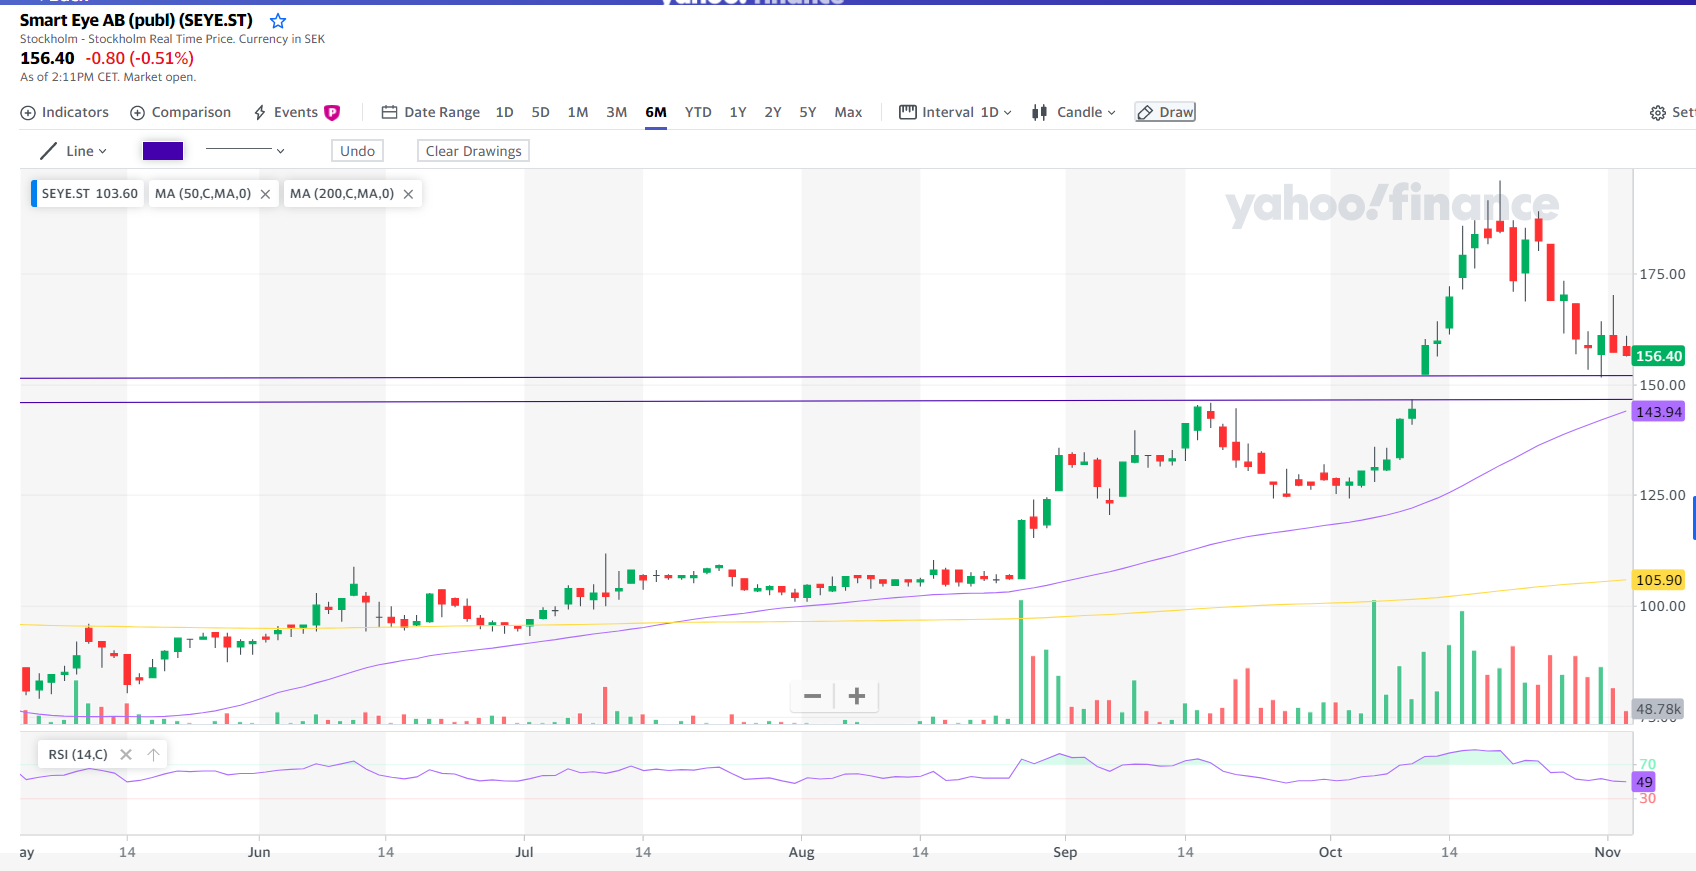Open the Date Range calendar picker
The height and width of the screenshot is (871, 1696).
click(x=431, y=112)
